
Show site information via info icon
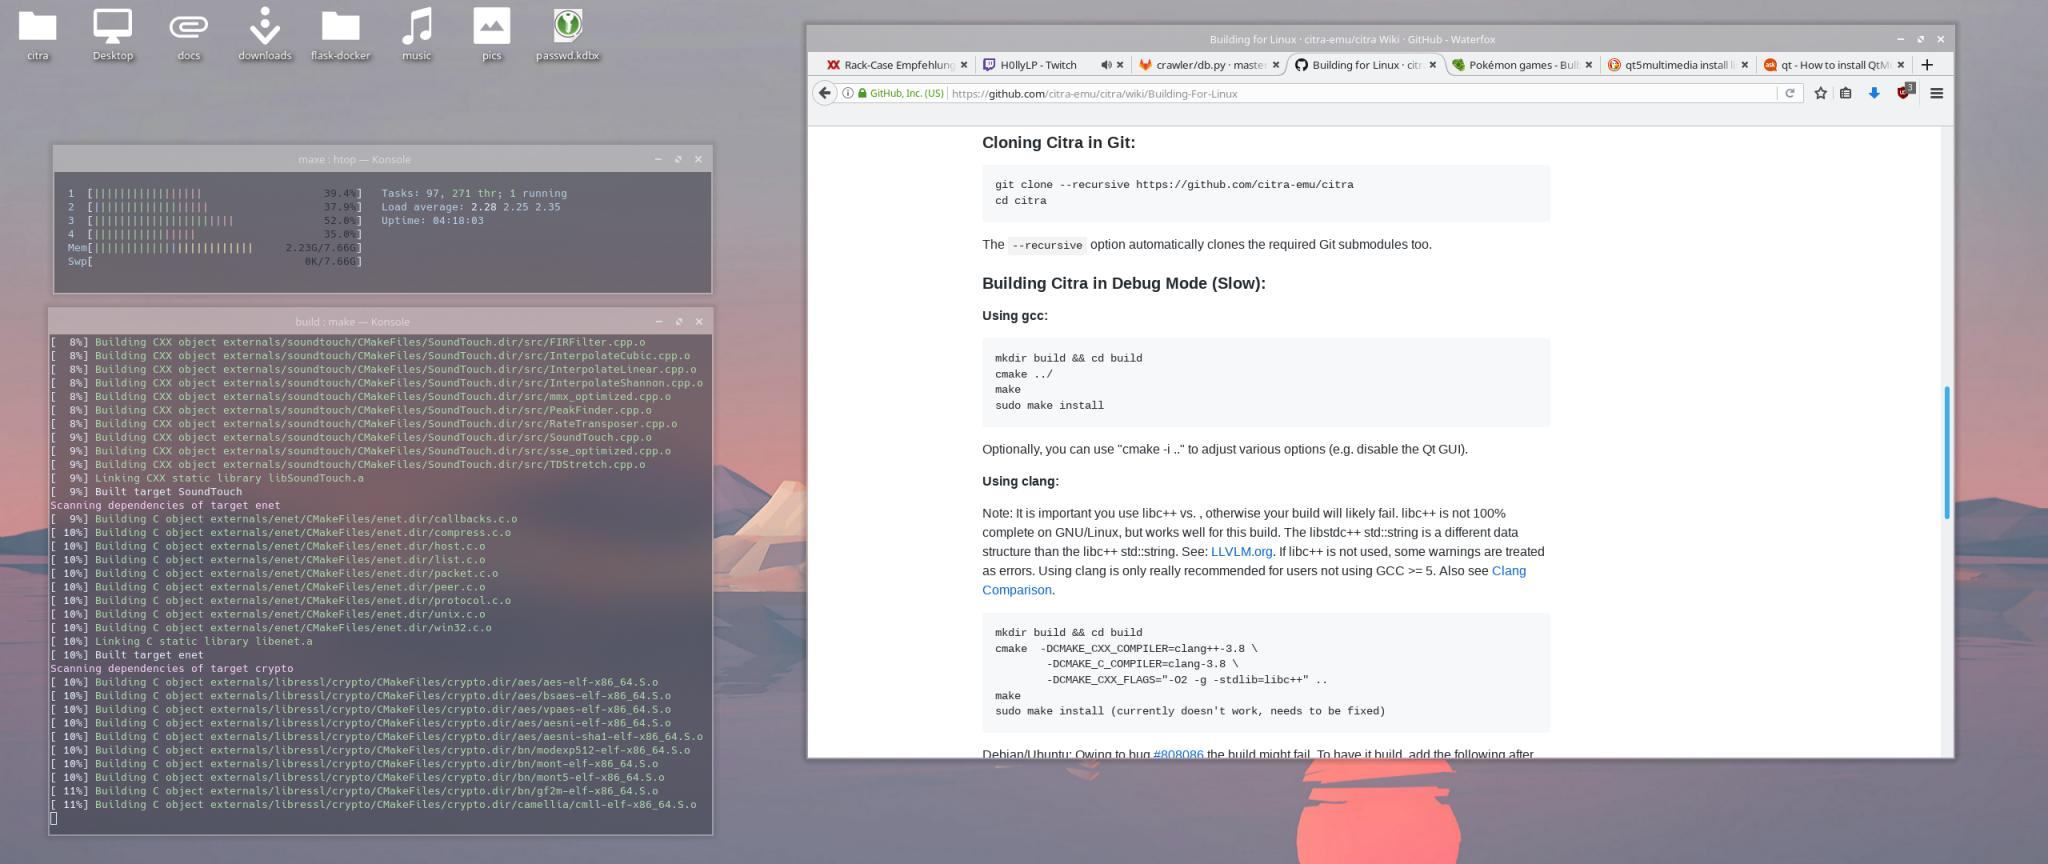848,93
